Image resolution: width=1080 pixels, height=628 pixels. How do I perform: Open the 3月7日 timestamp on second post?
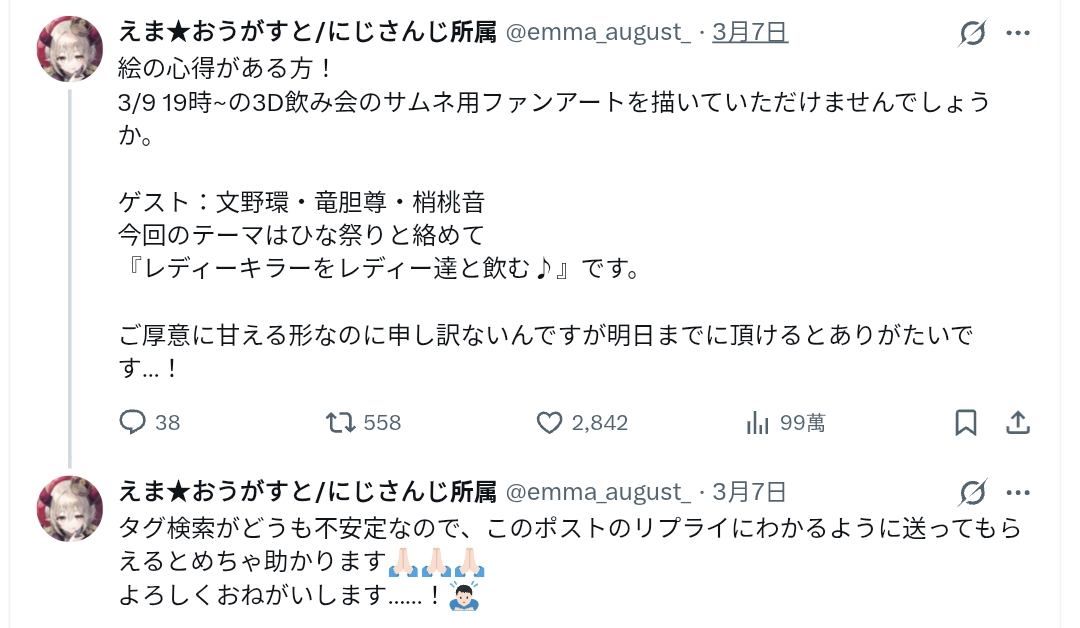[750, 492]
